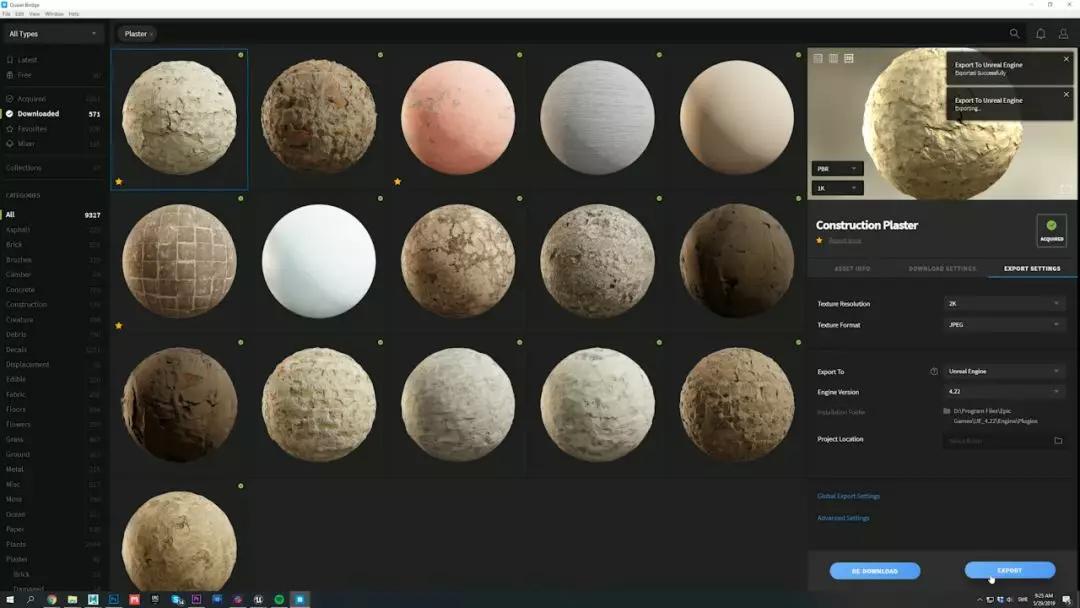Image resolution: width=1080 pixels, height=608 pixels.
Task: Click the notifications bell icon
Action: tap(1040, 34)
